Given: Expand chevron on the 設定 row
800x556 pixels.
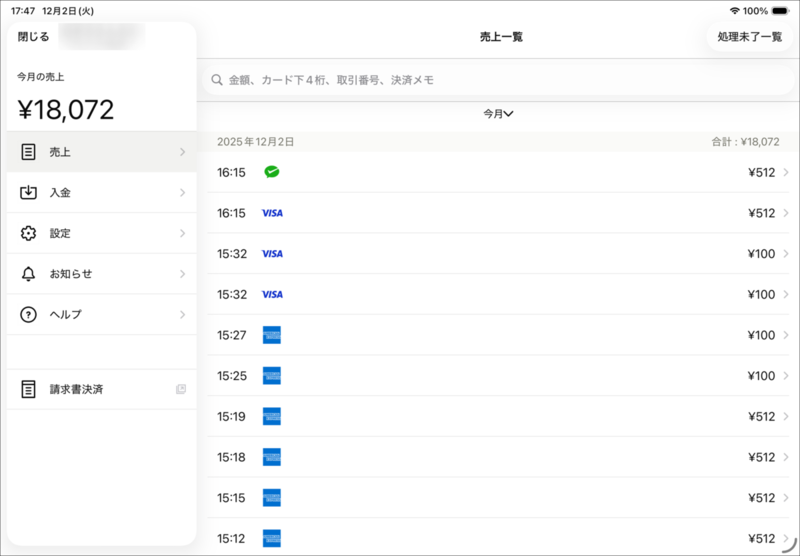Looking at the screenshot, I should tap(183, 233).
